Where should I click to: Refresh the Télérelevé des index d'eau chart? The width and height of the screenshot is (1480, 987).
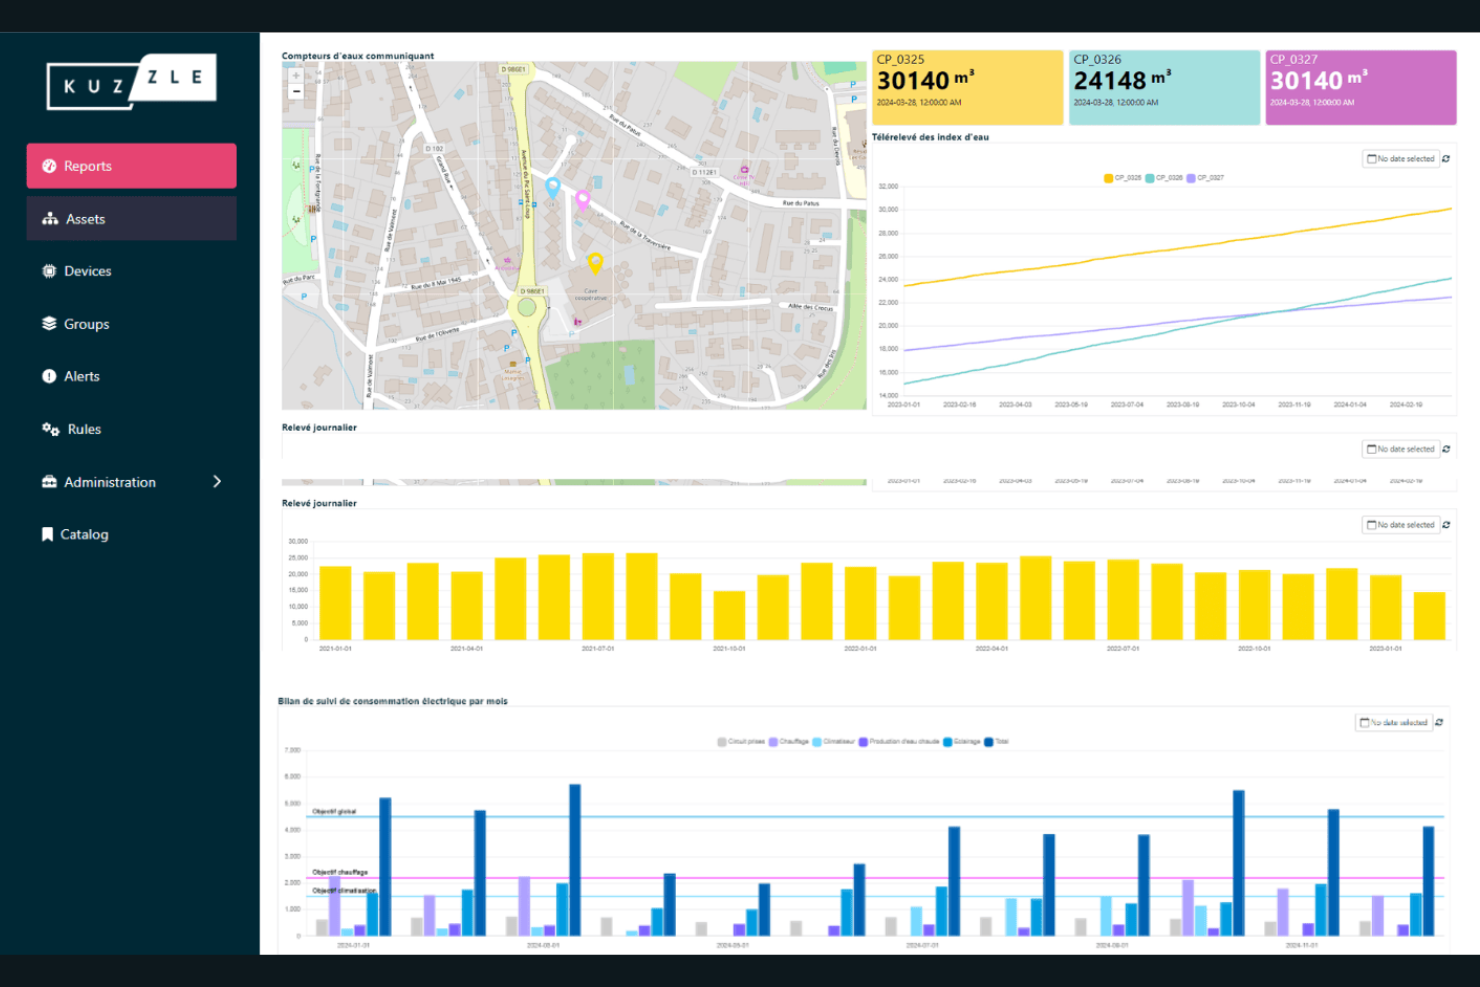point(1446,158)
